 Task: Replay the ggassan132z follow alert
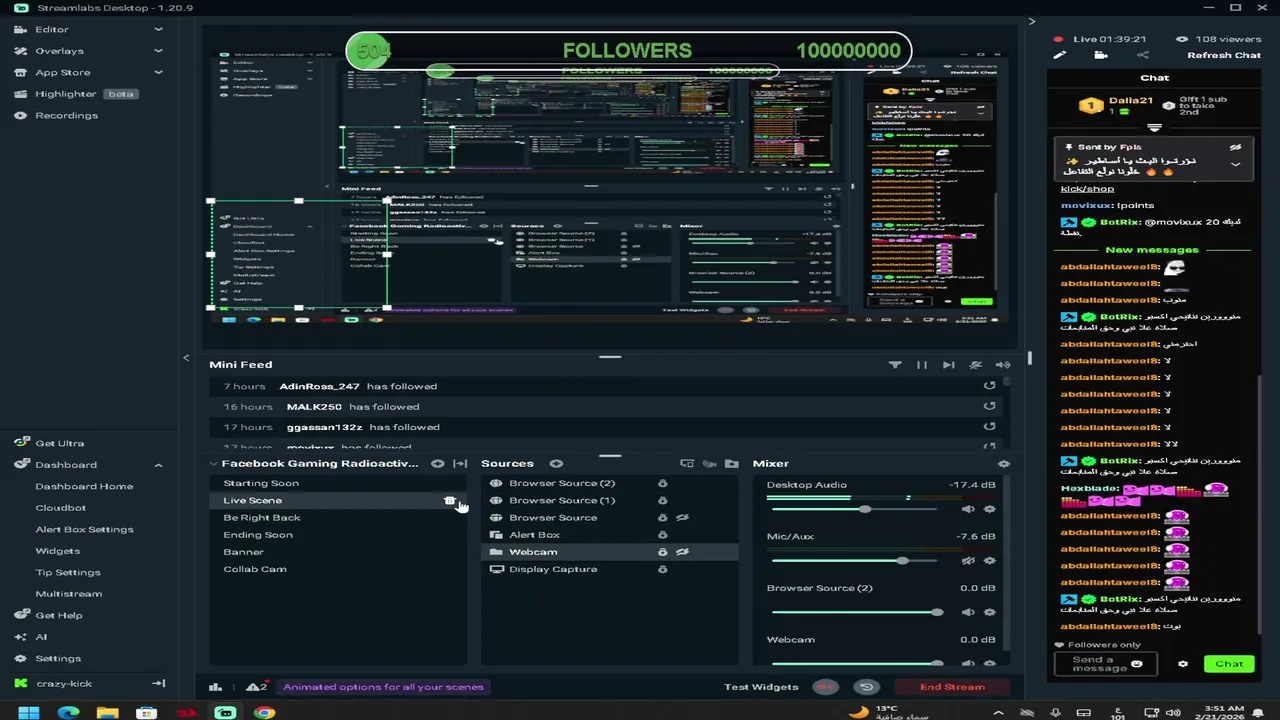pyautogui.click(x=989, y=427)
